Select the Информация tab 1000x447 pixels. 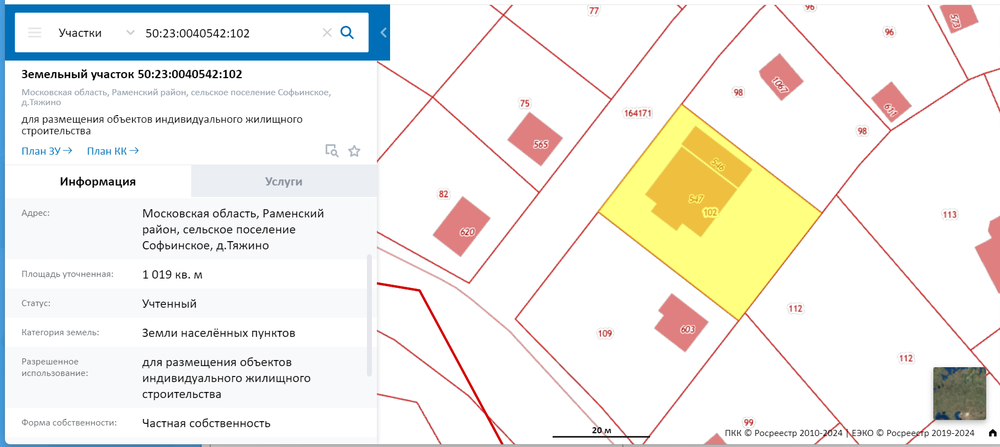(97, 182)
